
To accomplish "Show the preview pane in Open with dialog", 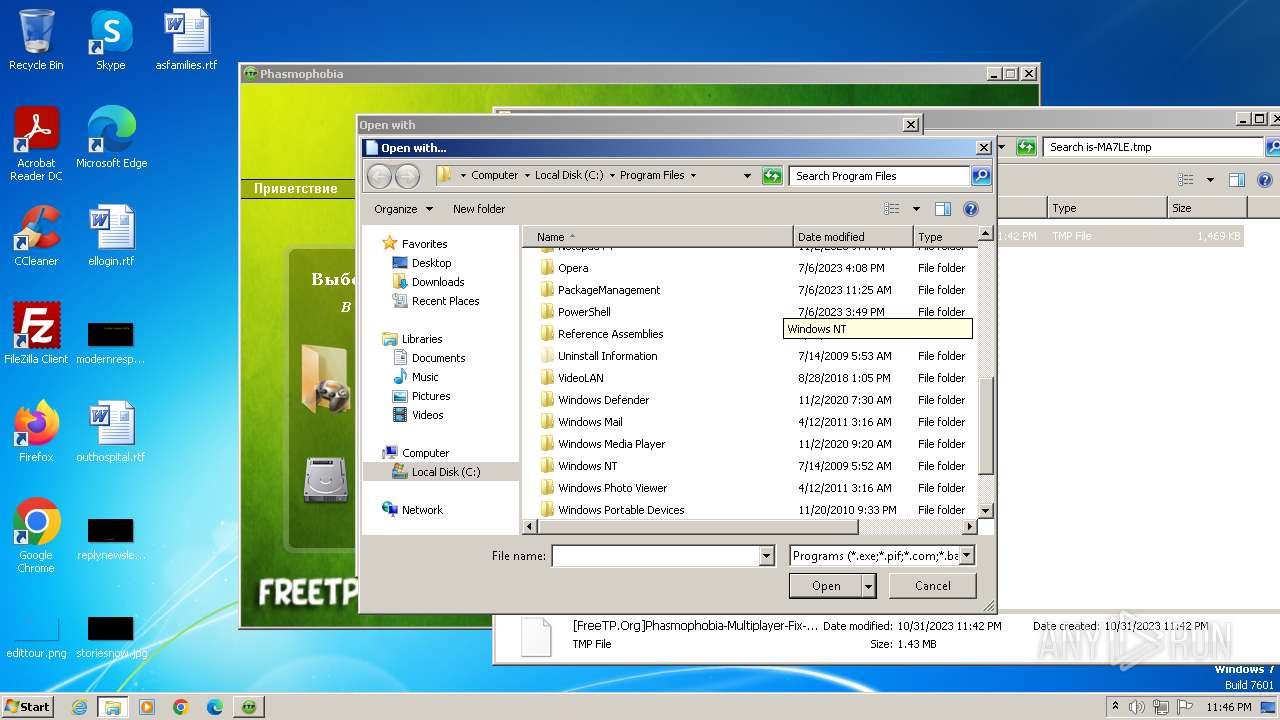I will (942, 209).
